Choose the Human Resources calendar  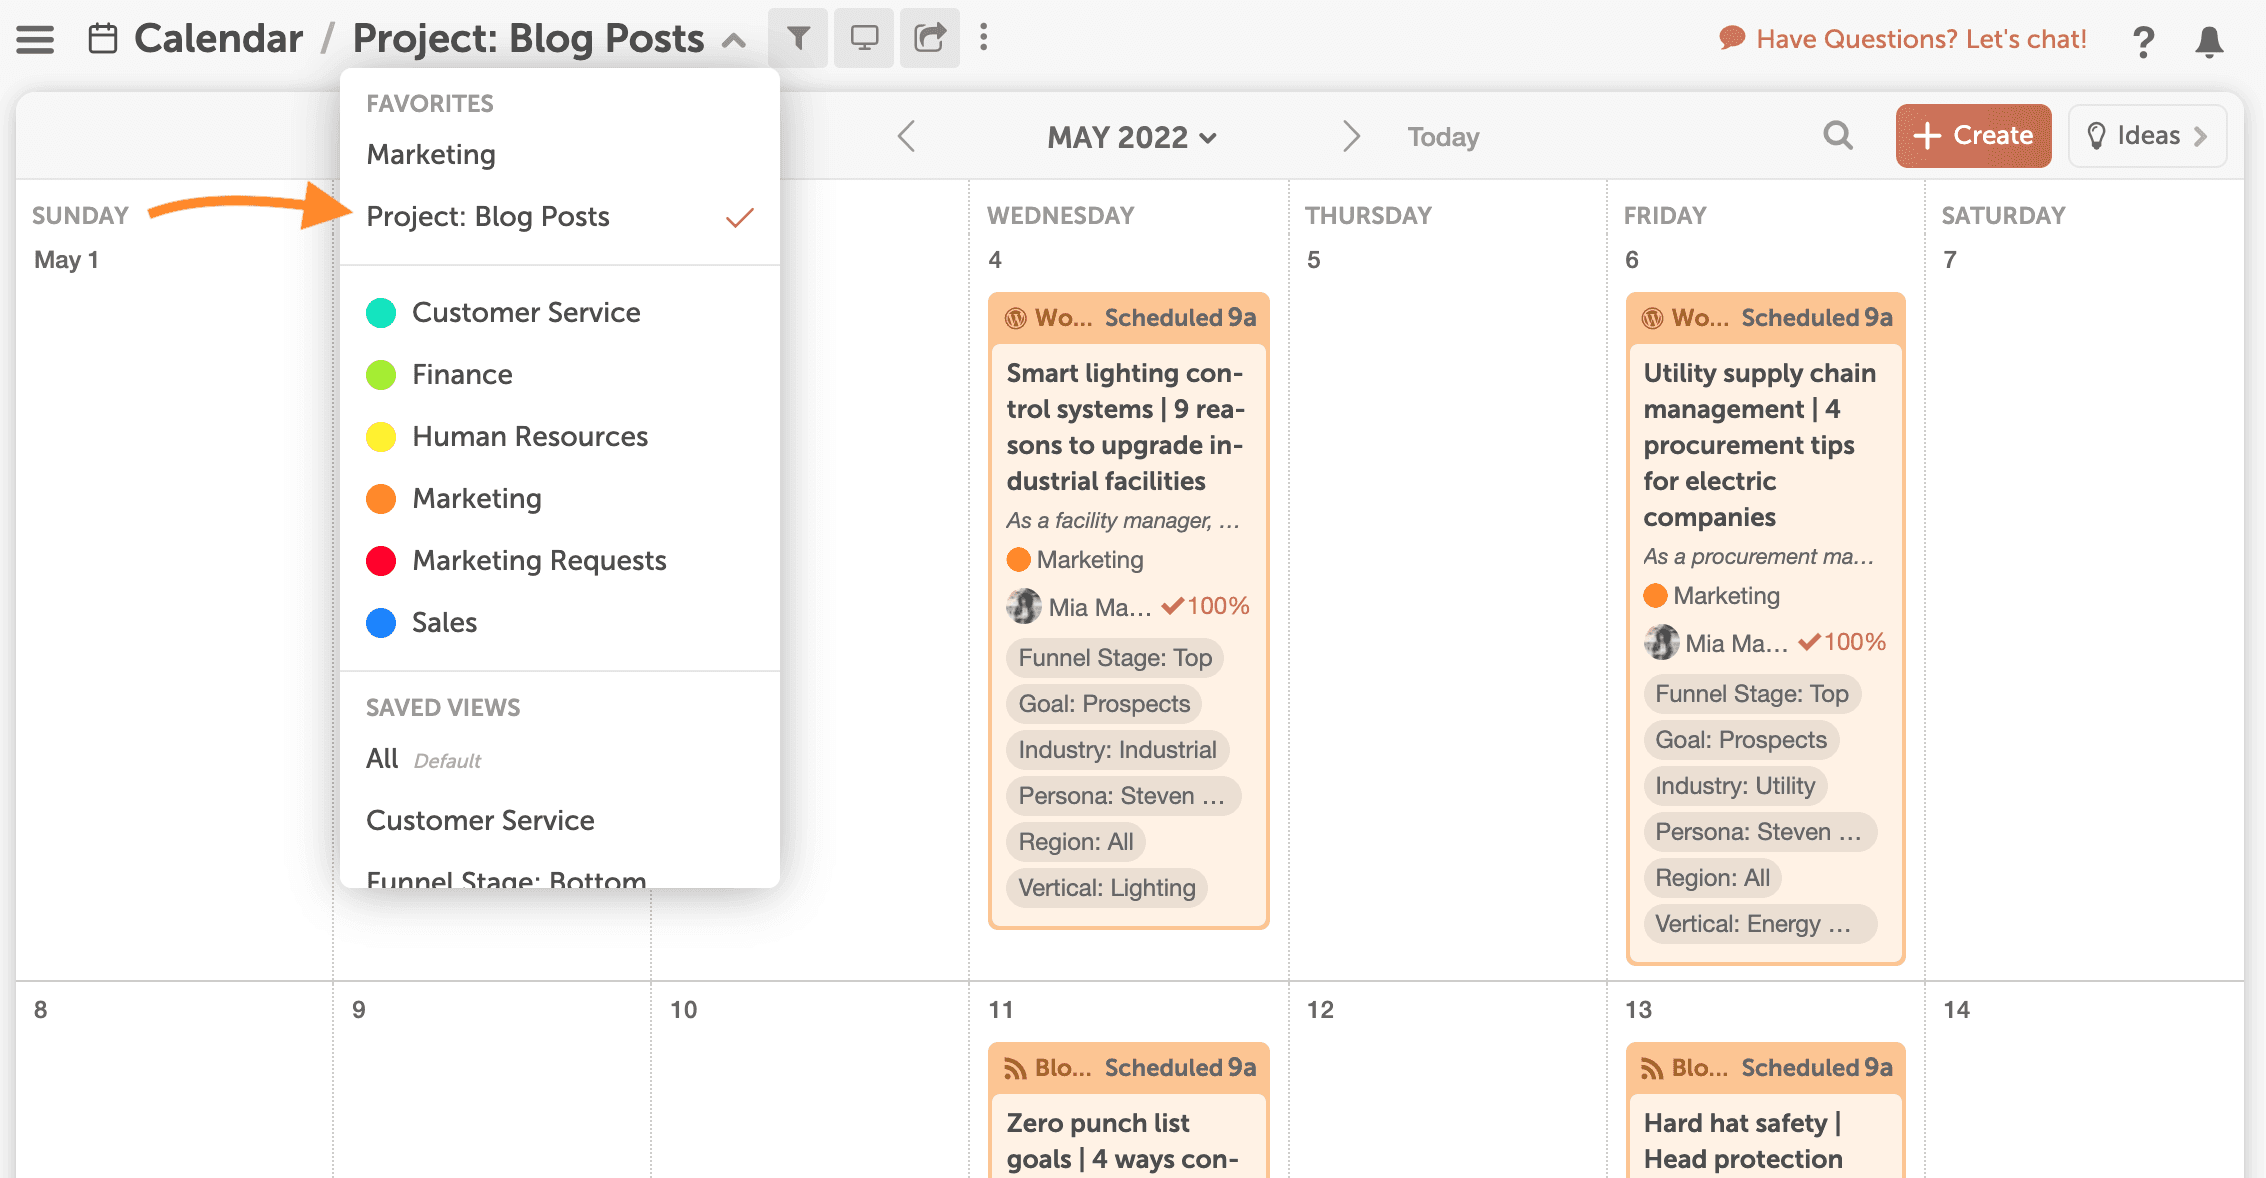pyautogui.click(x=530, y=436)
